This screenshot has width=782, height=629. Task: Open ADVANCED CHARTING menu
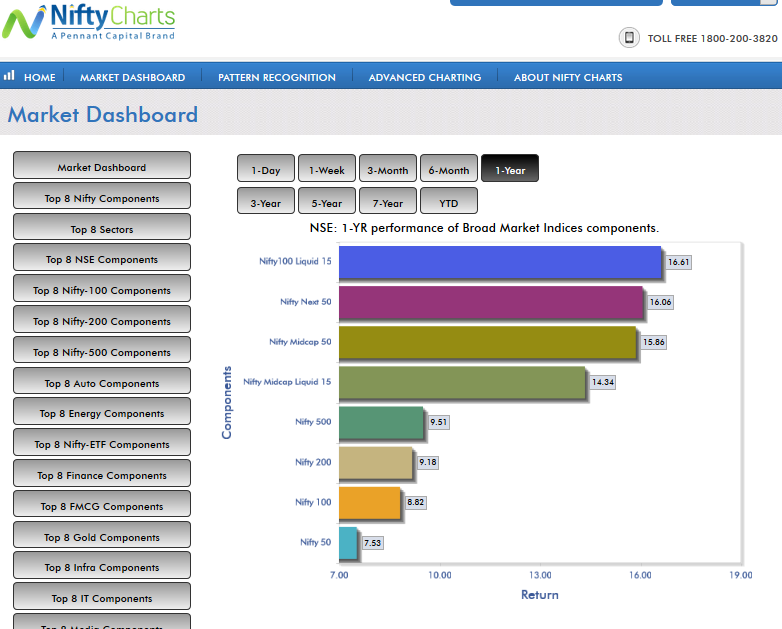(425, 77)
